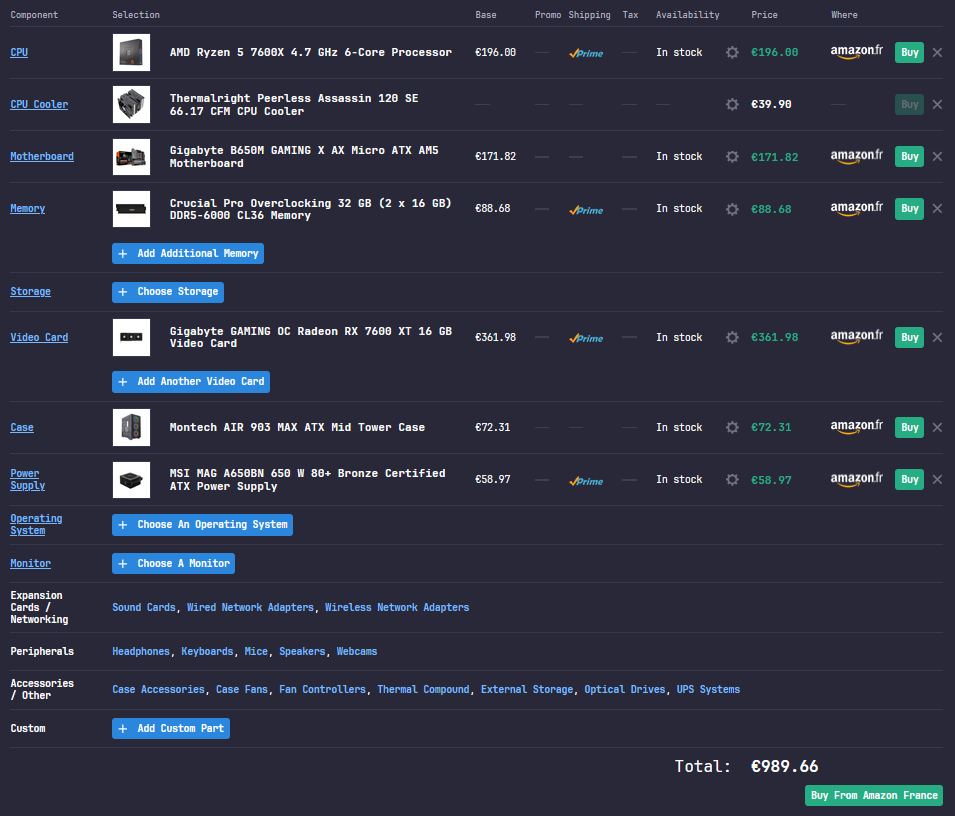Screen dimensions: 955x816
Task: Click the Prime shipping badge for the CPU
Action: [586, 53]
